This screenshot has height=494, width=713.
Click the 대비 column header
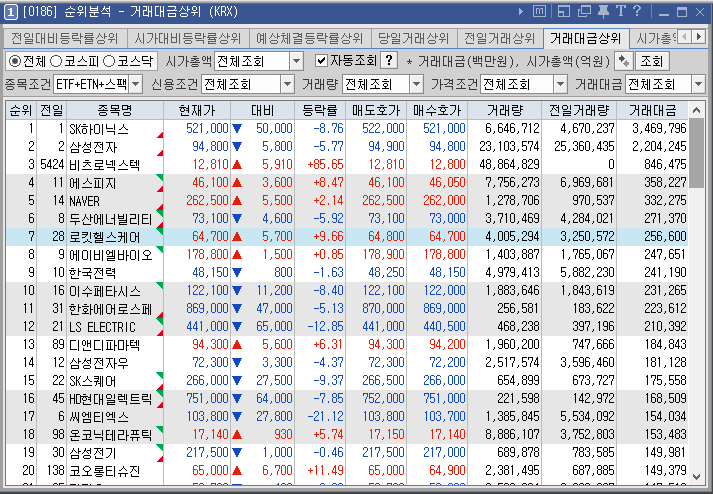pyautogui.click(x=262, y=110)
